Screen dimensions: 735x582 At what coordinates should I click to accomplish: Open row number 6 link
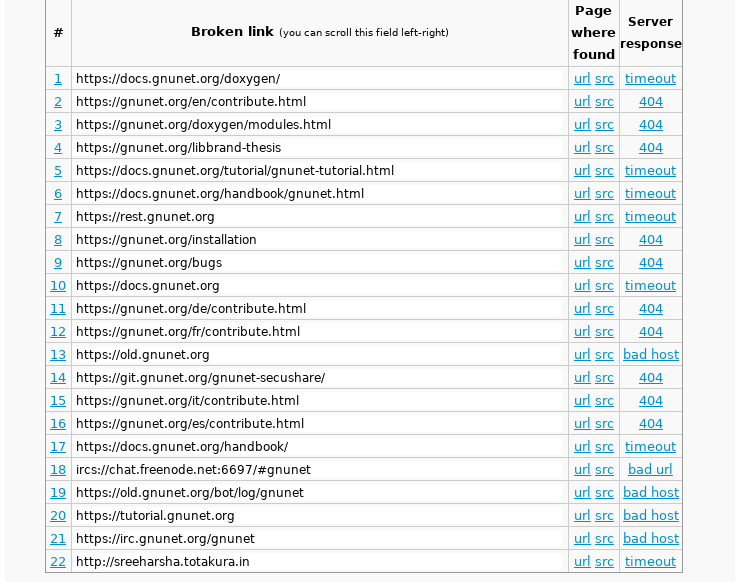click(58, 193)
